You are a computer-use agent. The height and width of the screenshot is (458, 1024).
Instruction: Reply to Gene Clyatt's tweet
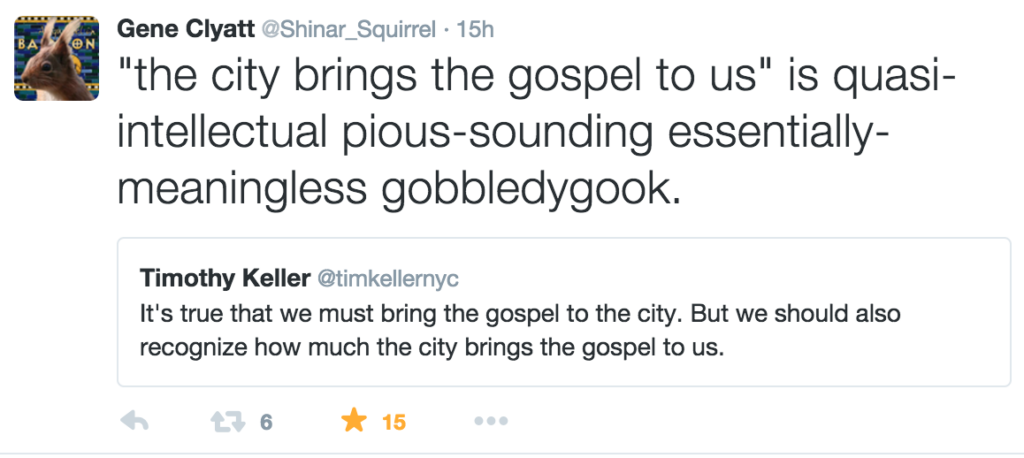[x=135, y=421]
